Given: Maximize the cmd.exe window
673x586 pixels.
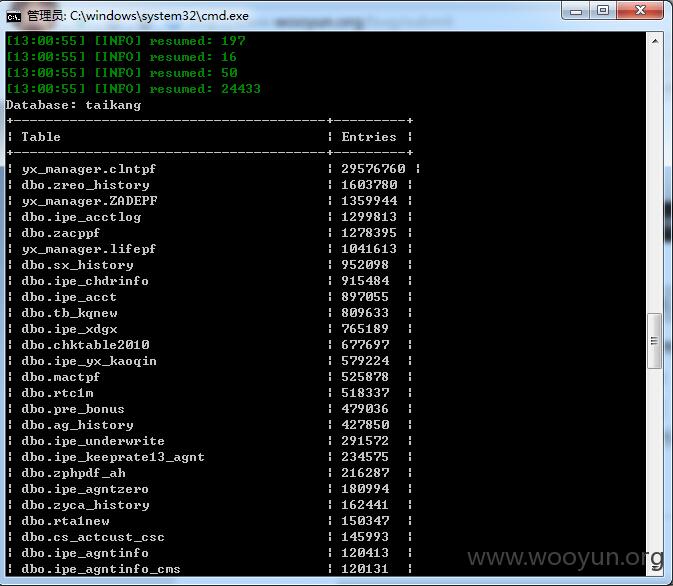Looking at the screenshot, I should point(603,11).
